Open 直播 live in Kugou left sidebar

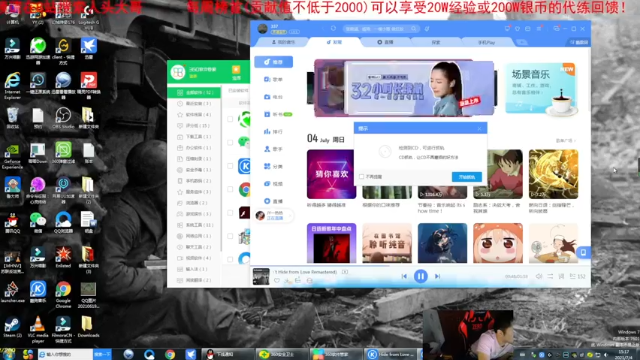tap(273, 201)
